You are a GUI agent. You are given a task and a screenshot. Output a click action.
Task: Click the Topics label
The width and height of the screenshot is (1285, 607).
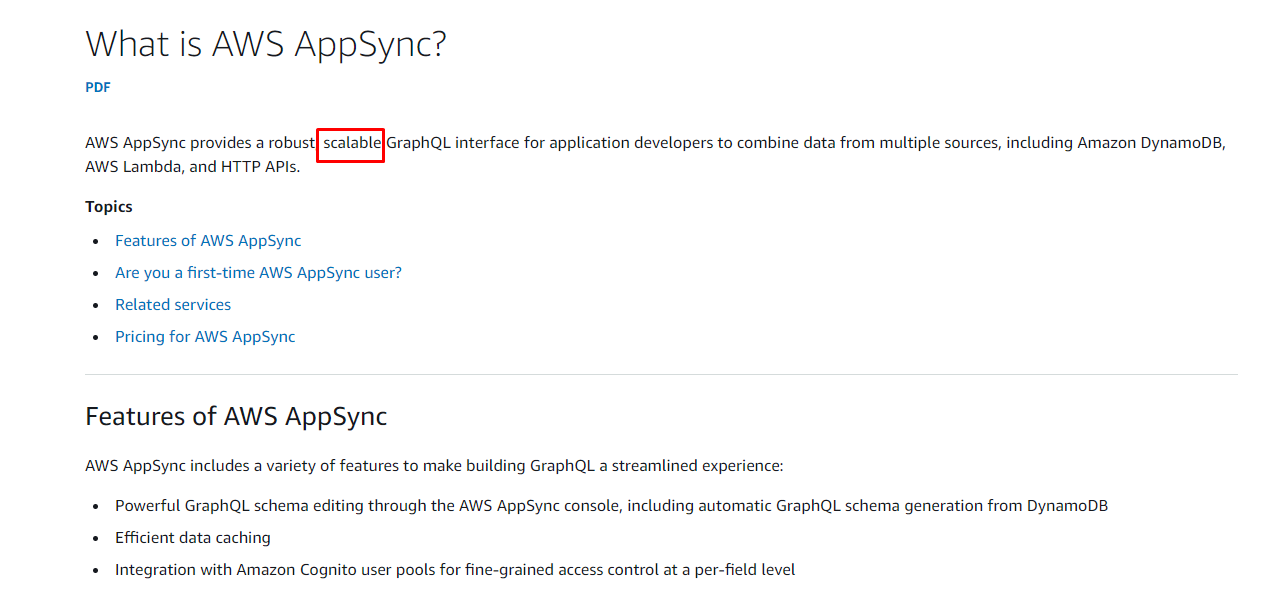tap(108, 206)
